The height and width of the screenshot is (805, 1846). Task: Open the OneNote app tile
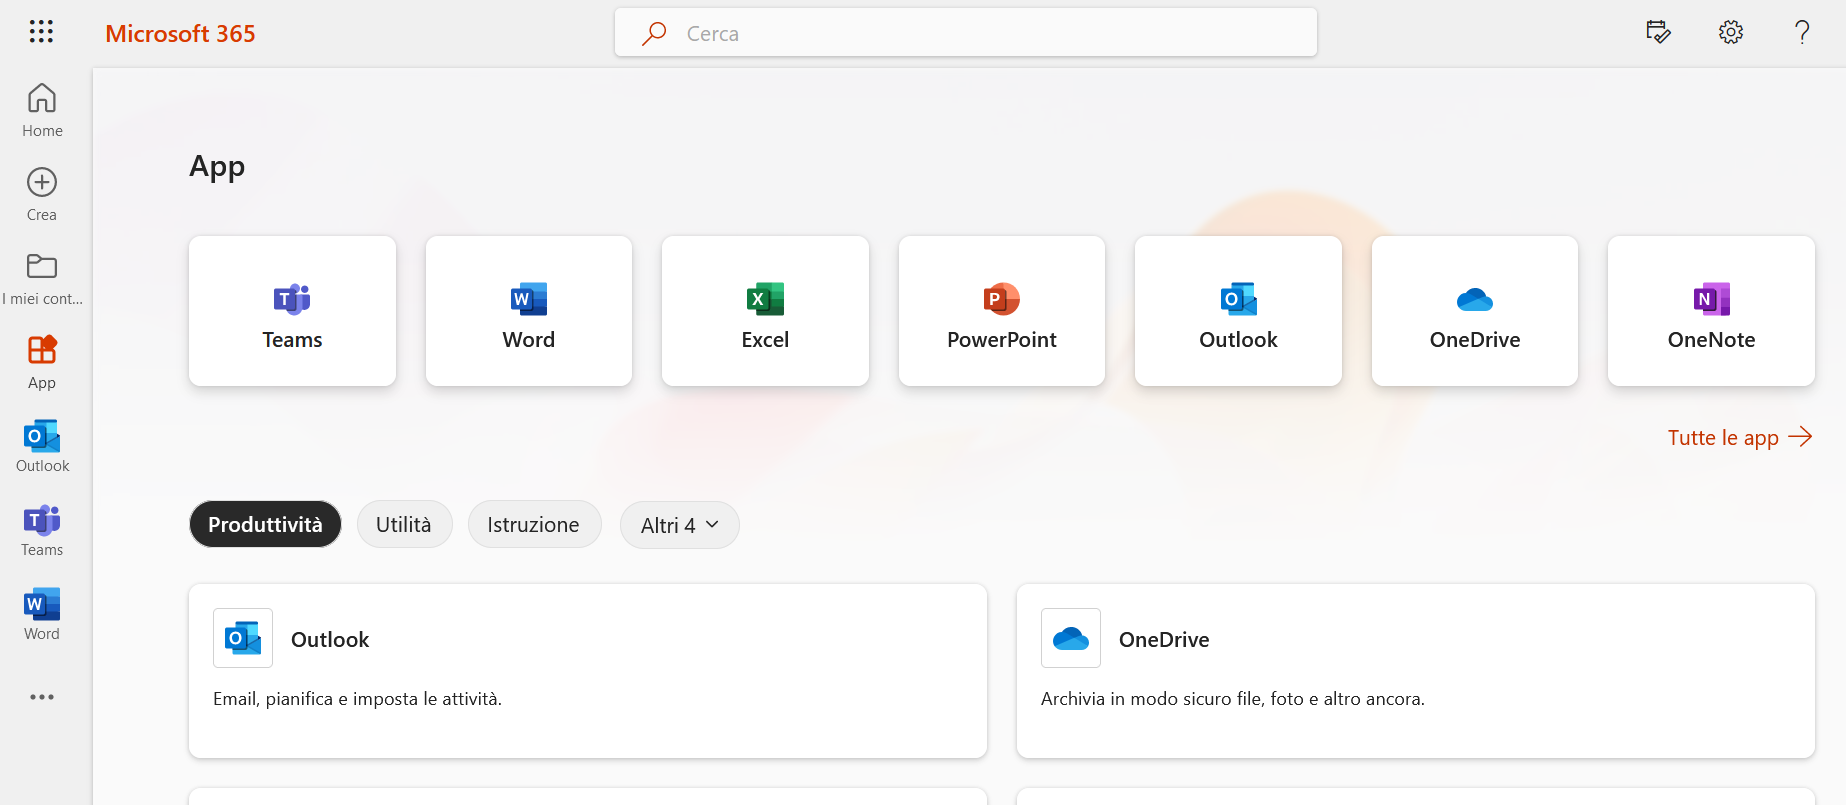[x=1711, y=311]
